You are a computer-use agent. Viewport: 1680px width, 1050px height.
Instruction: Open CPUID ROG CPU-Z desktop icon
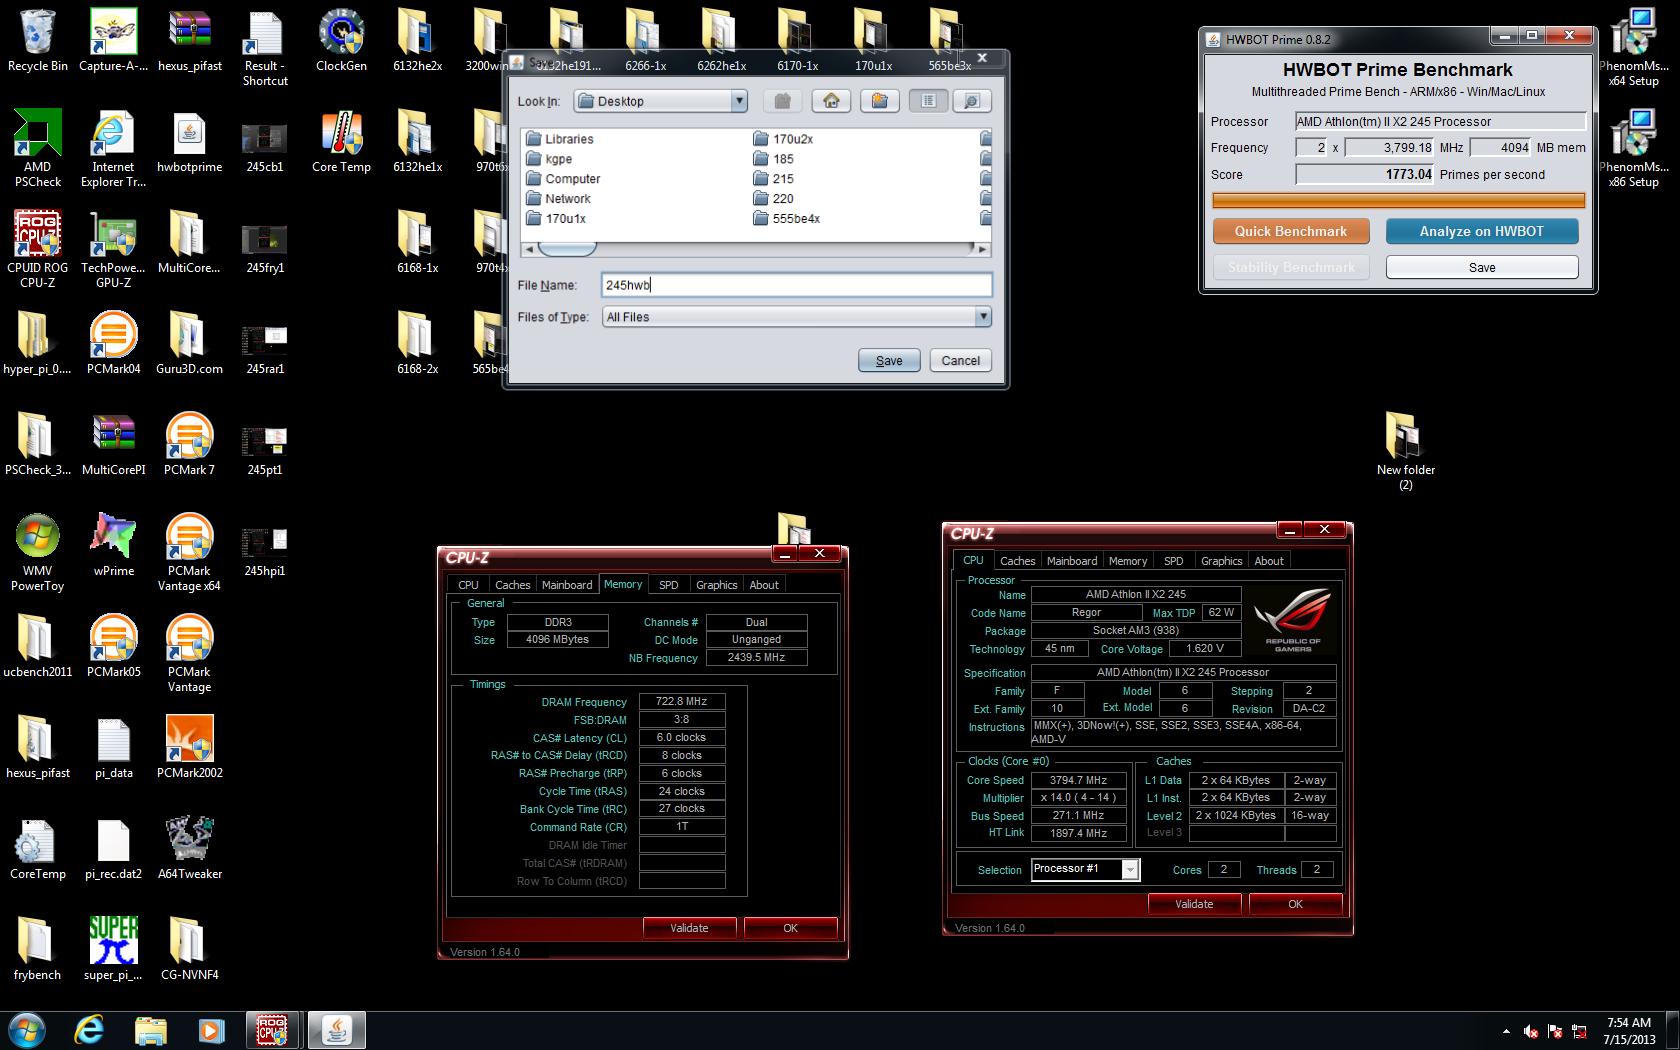37,249
